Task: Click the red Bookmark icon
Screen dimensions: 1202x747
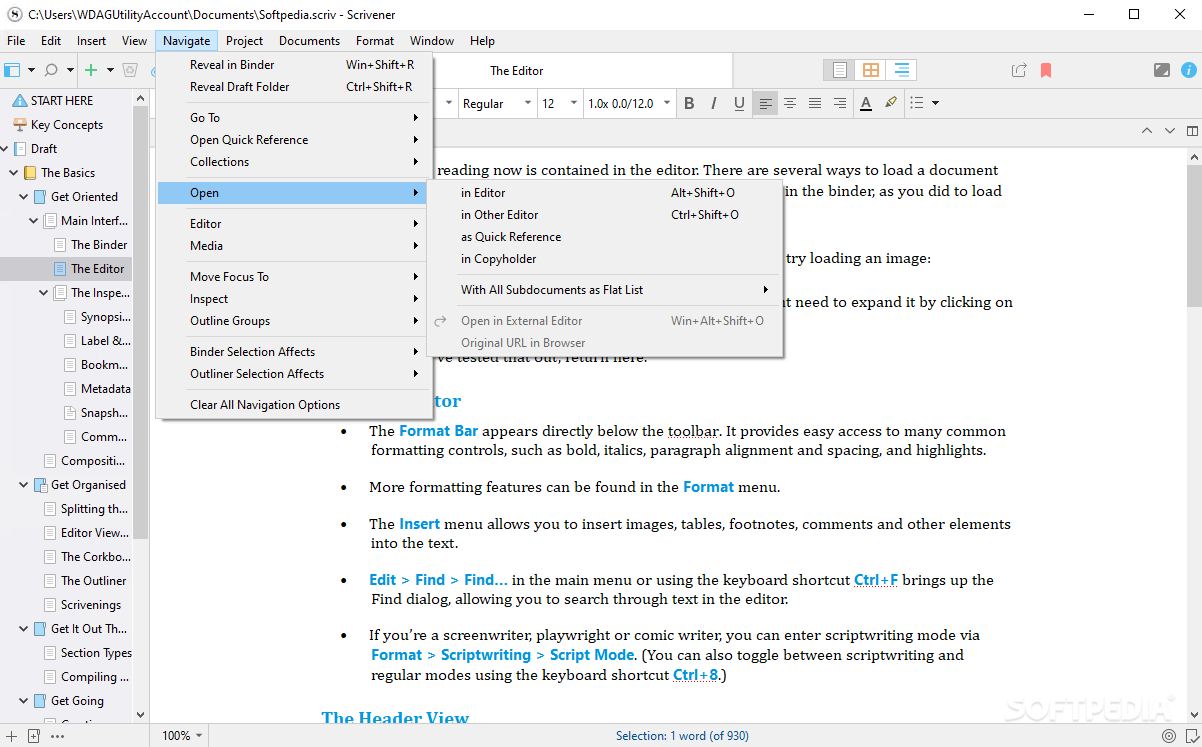Action: (x=1046, y=70)
